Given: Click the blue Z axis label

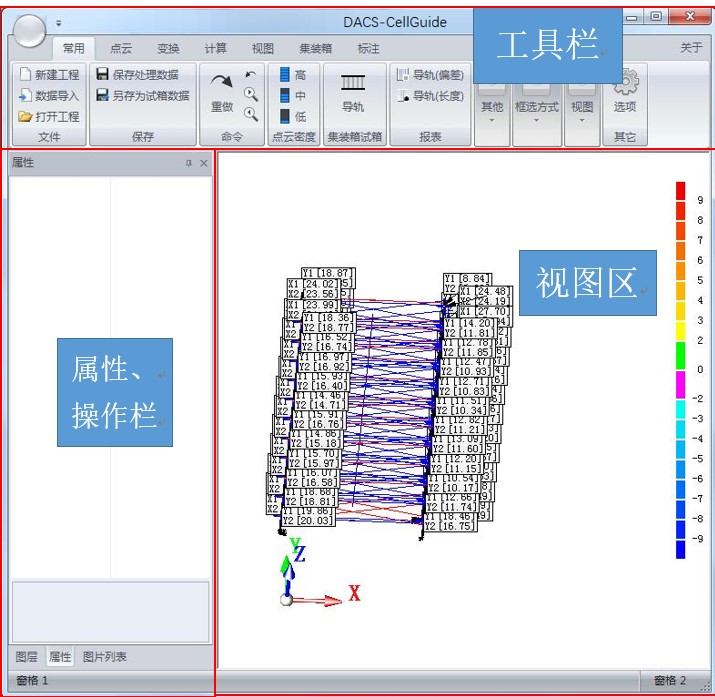Looking at the screenshot, I should tap(300, 554).
